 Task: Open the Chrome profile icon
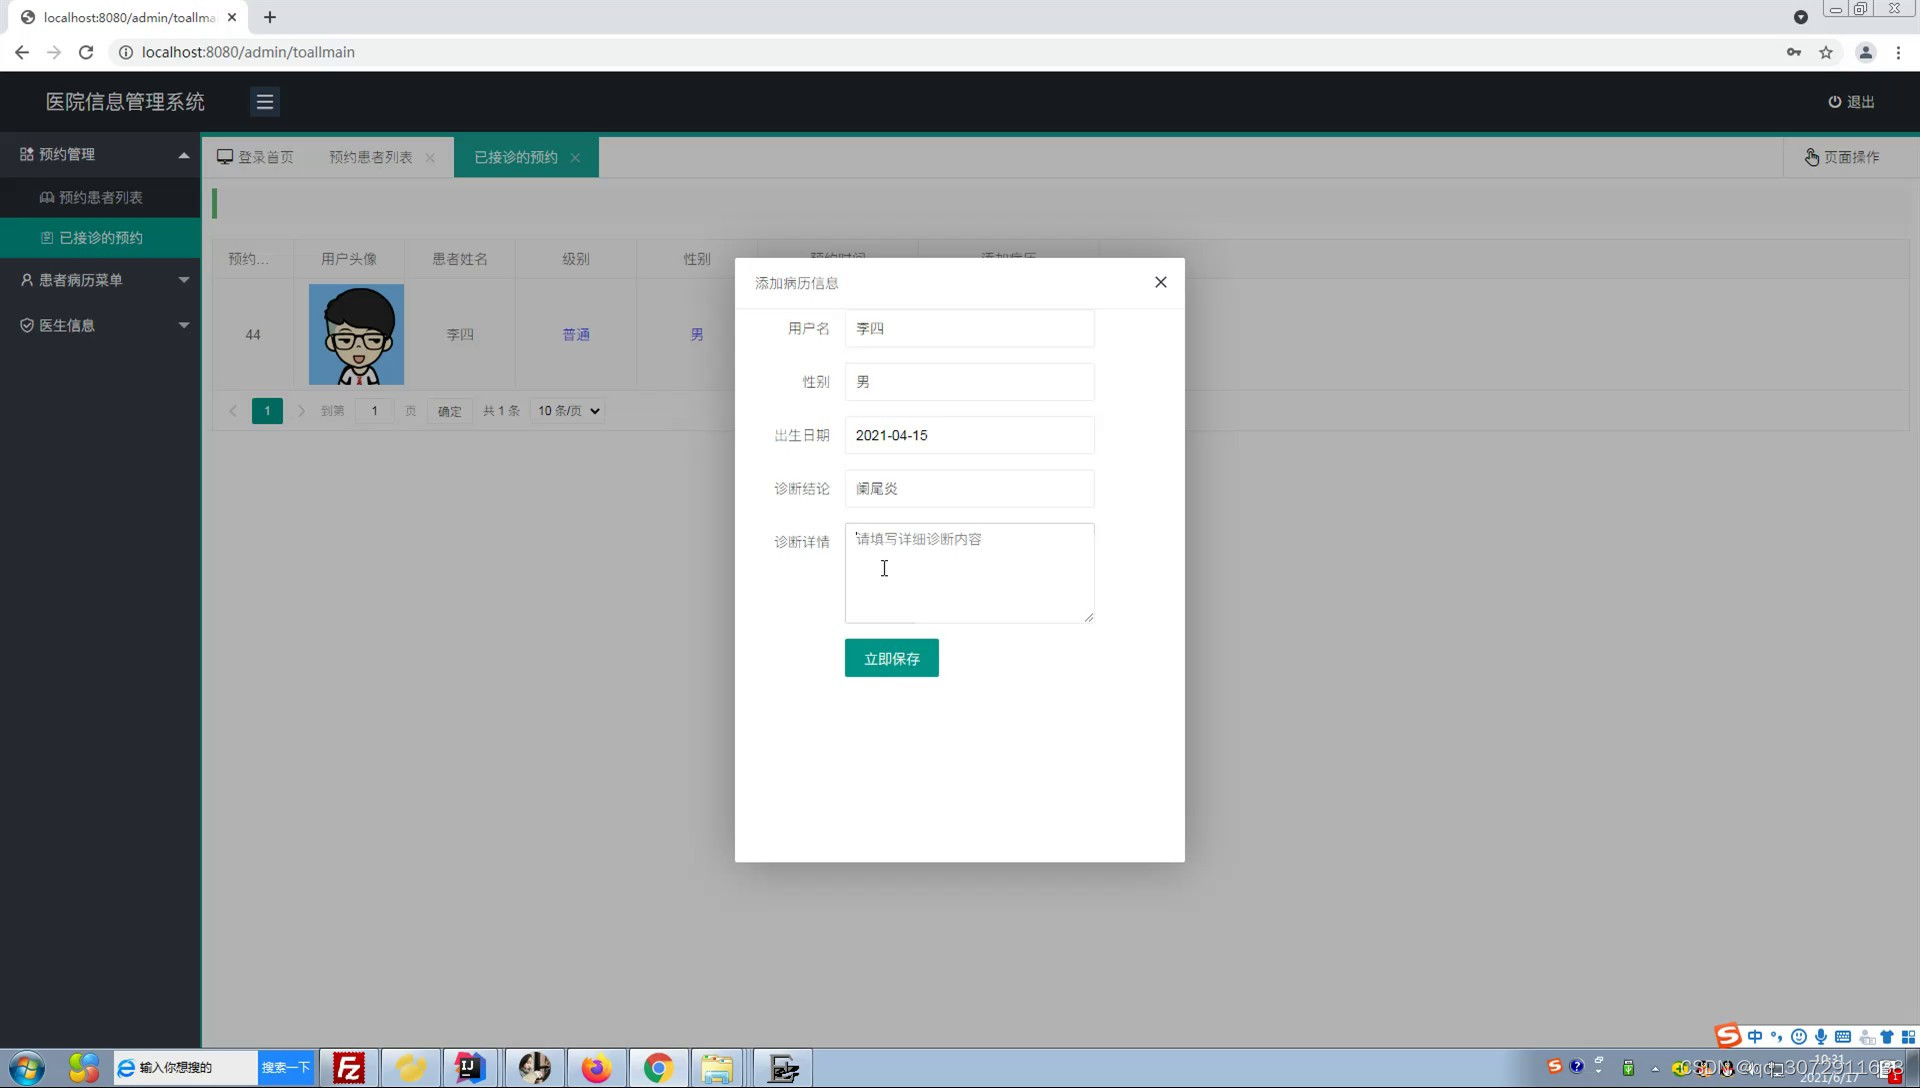click(x=1865, y=52)
